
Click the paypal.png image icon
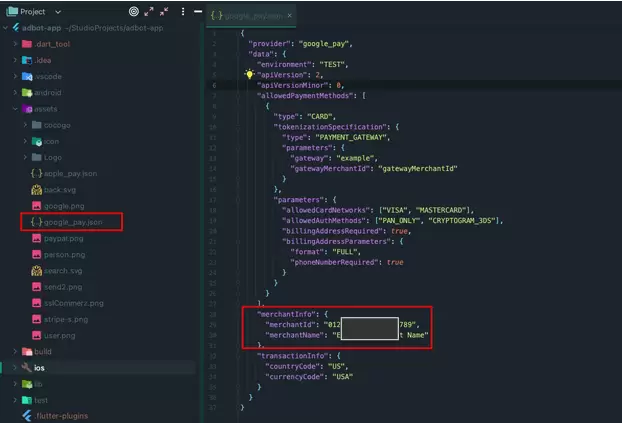click(x=36, y=238)
